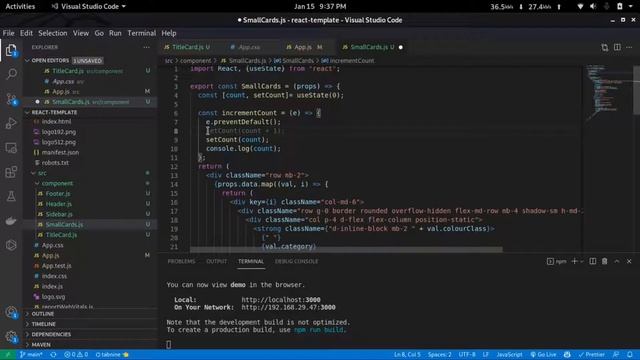Viewport: 640px width, 360px height.
Task: Click the feedback icon in status bar
Action: pos(616,355)
